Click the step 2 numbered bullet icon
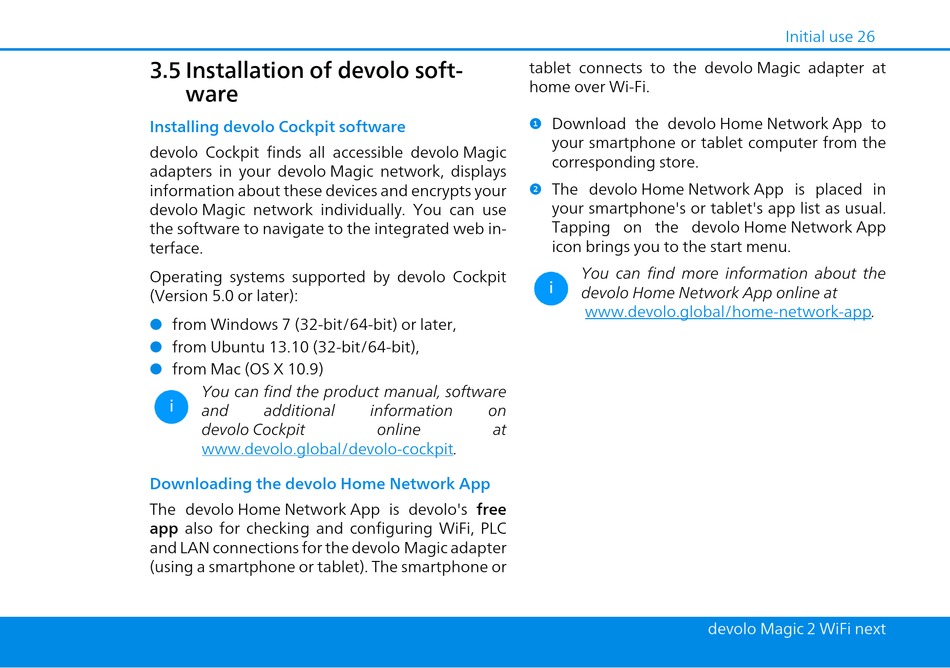Screen dimensions: 950x668 536,189
